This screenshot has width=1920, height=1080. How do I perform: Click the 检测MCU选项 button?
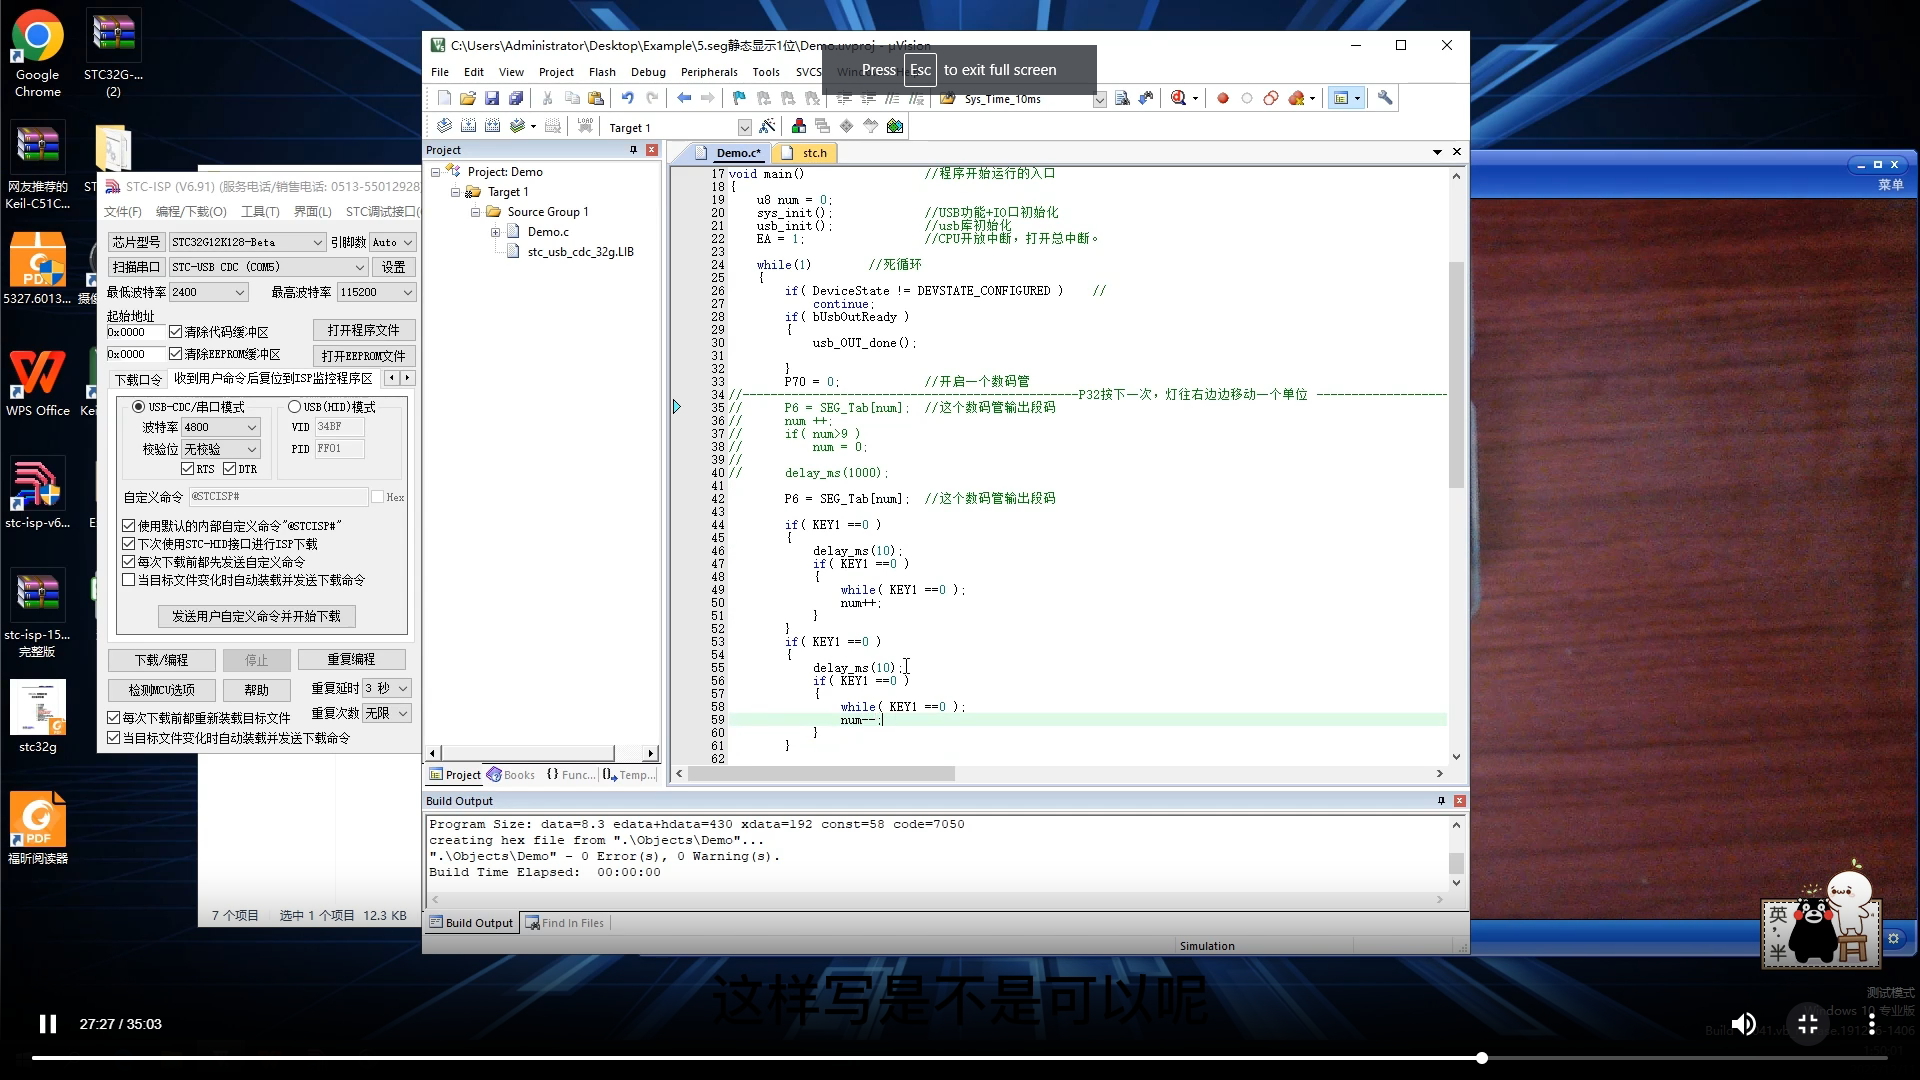tap(161, 690)
